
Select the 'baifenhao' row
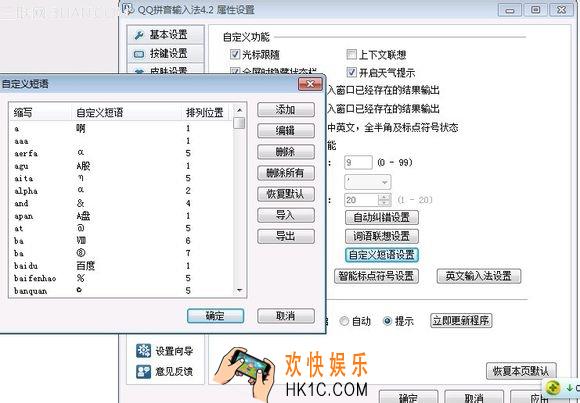click(122, 278)
